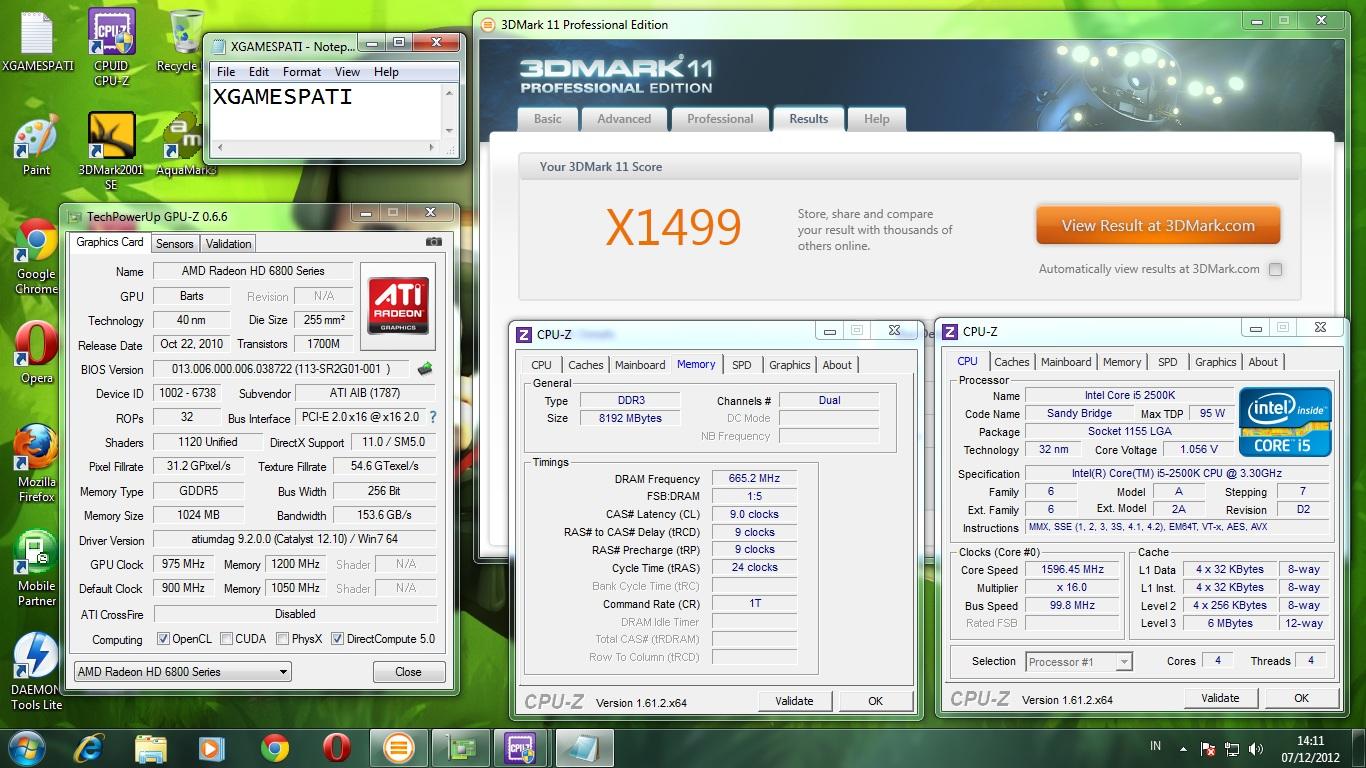Viewport: 1366px width, 768px height.
Task: Open Notepad Format menu
Action: click(302, 72)
